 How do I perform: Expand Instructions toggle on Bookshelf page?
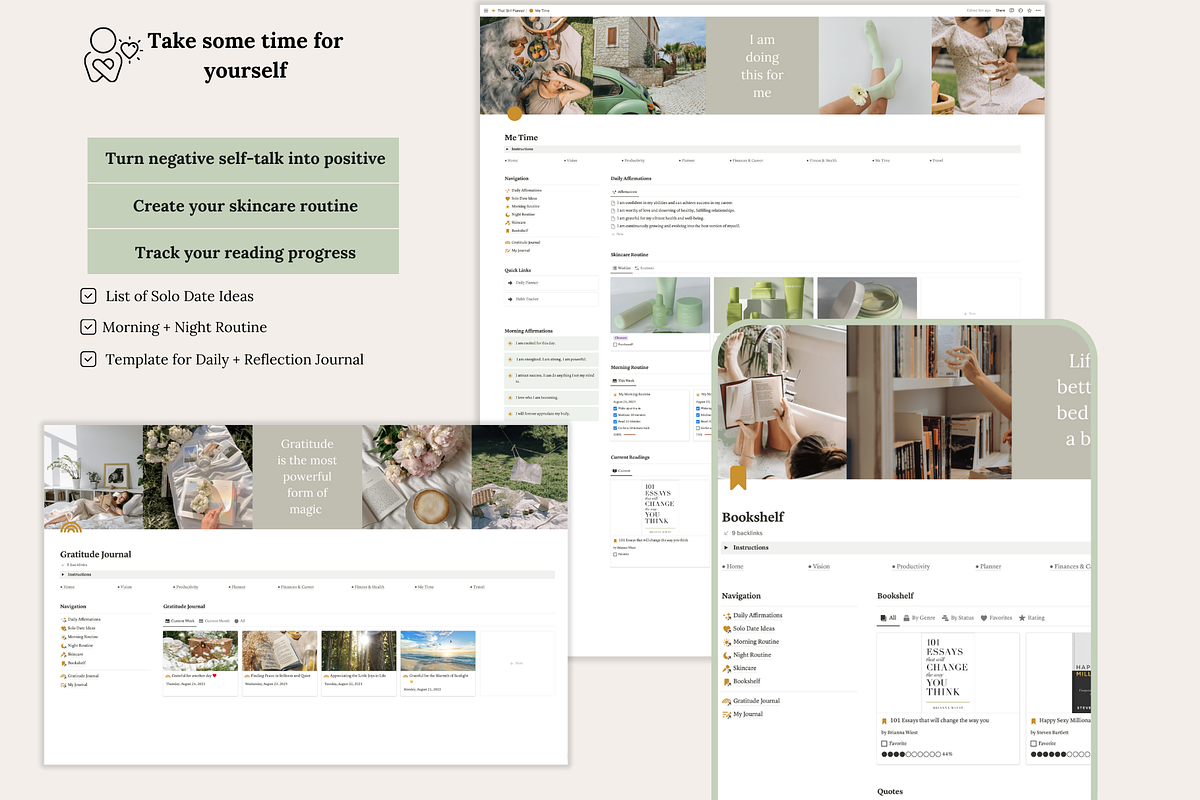(x=726, y=548)
